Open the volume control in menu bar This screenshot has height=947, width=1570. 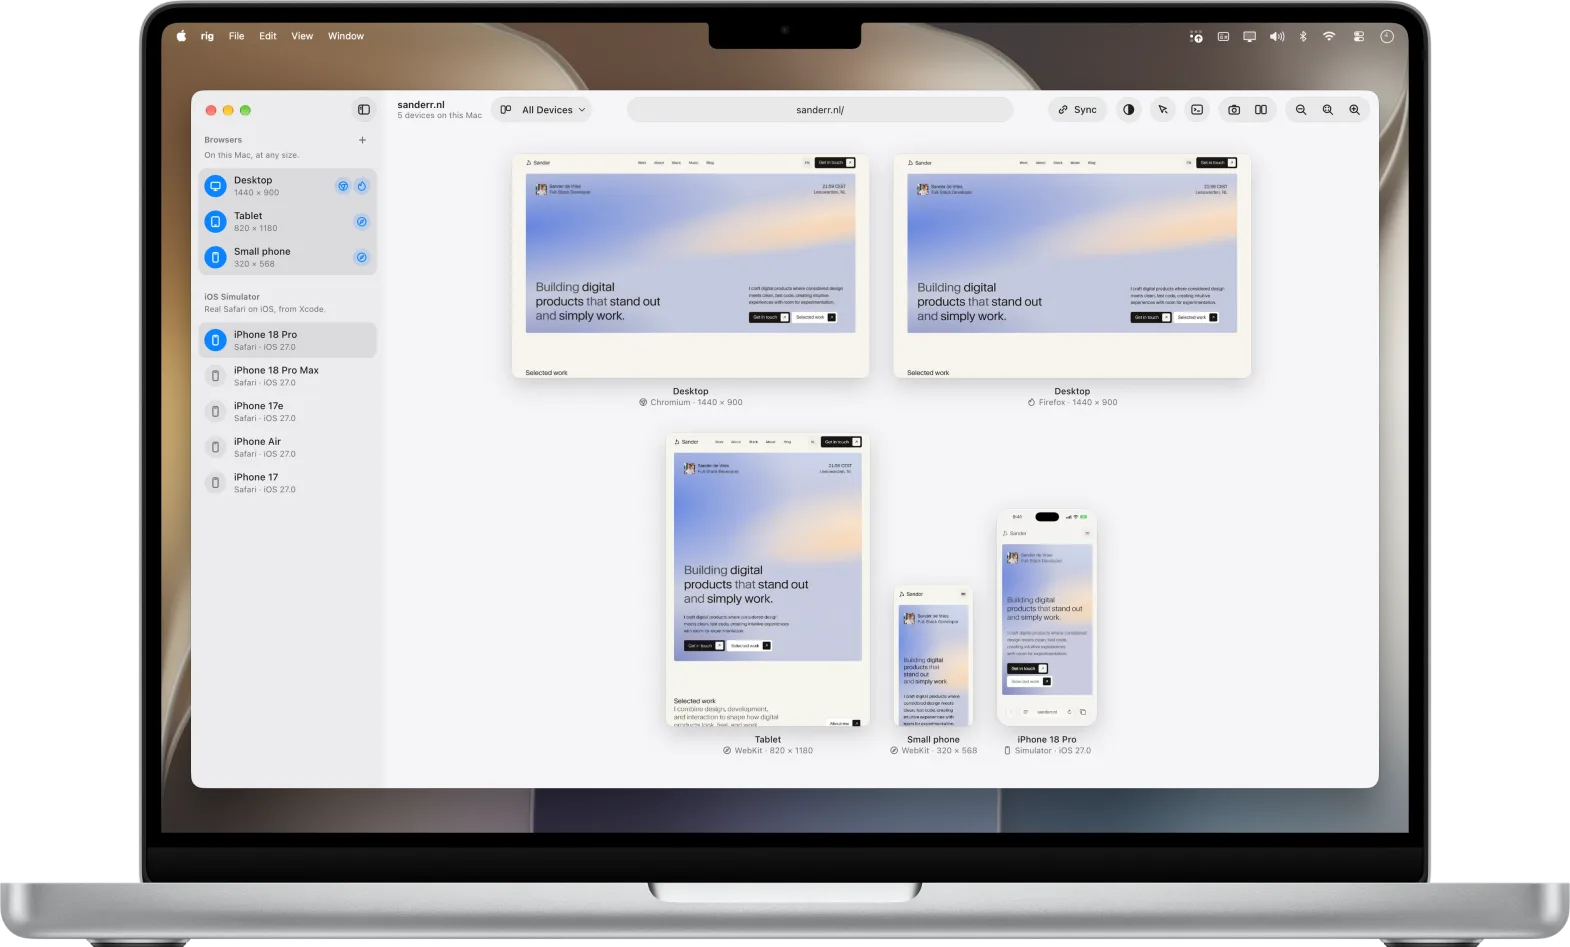[1277, 36]
